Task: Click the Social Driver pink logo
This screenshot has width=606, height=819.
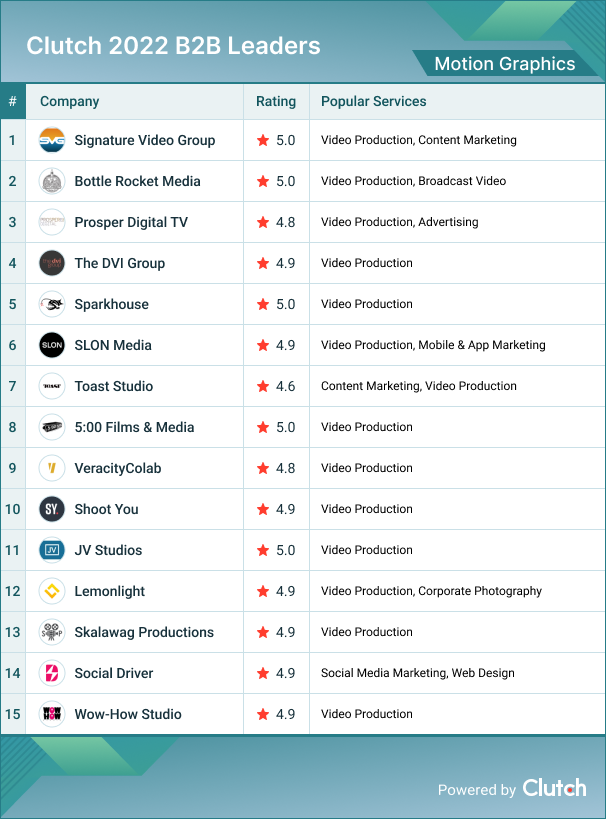Action: coord(52,673)
